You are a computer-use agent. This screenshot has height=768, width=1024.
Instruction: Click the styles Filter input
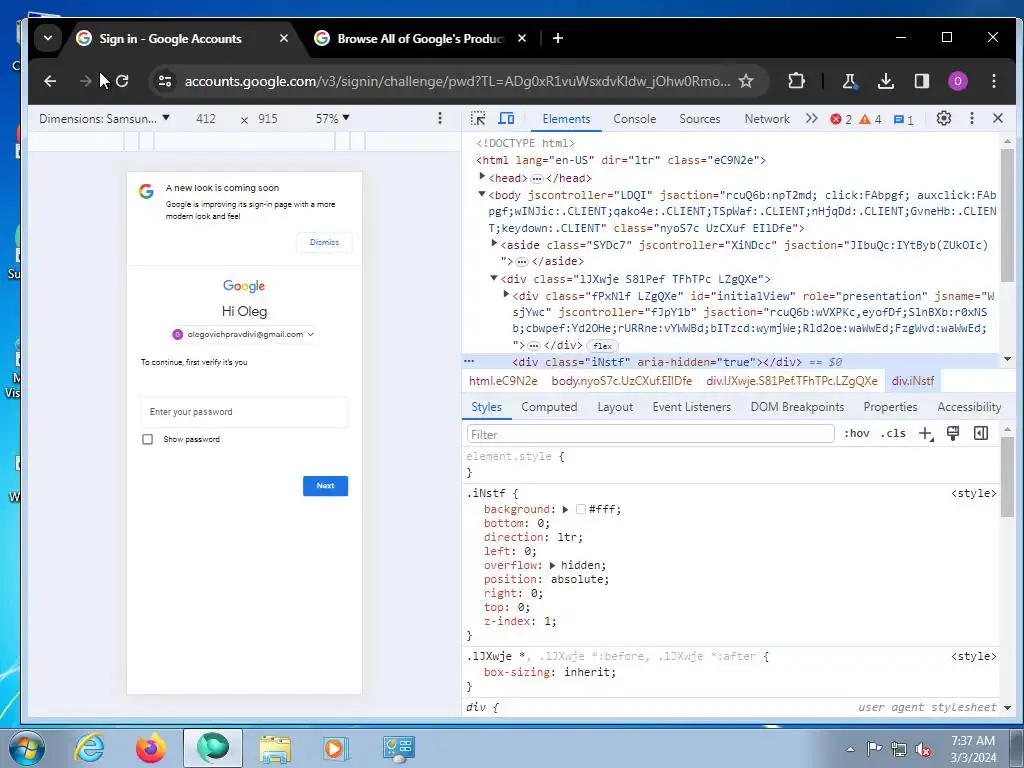(x=650, y=434)
